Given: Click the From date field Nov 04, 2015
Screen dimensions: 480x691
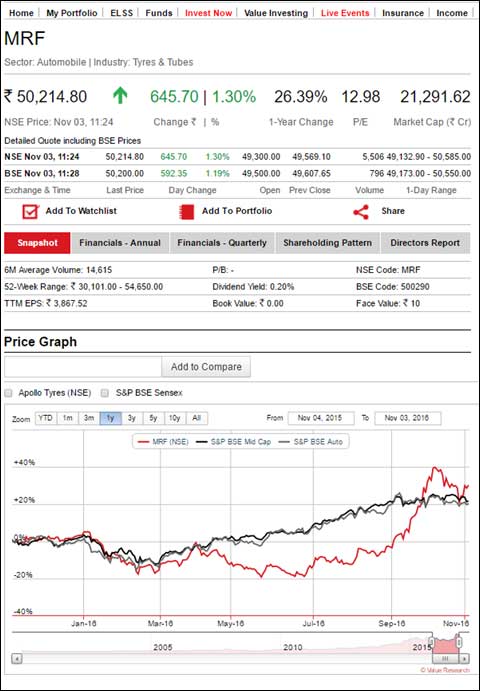Looking at the screenshot, I should [321, 418].
